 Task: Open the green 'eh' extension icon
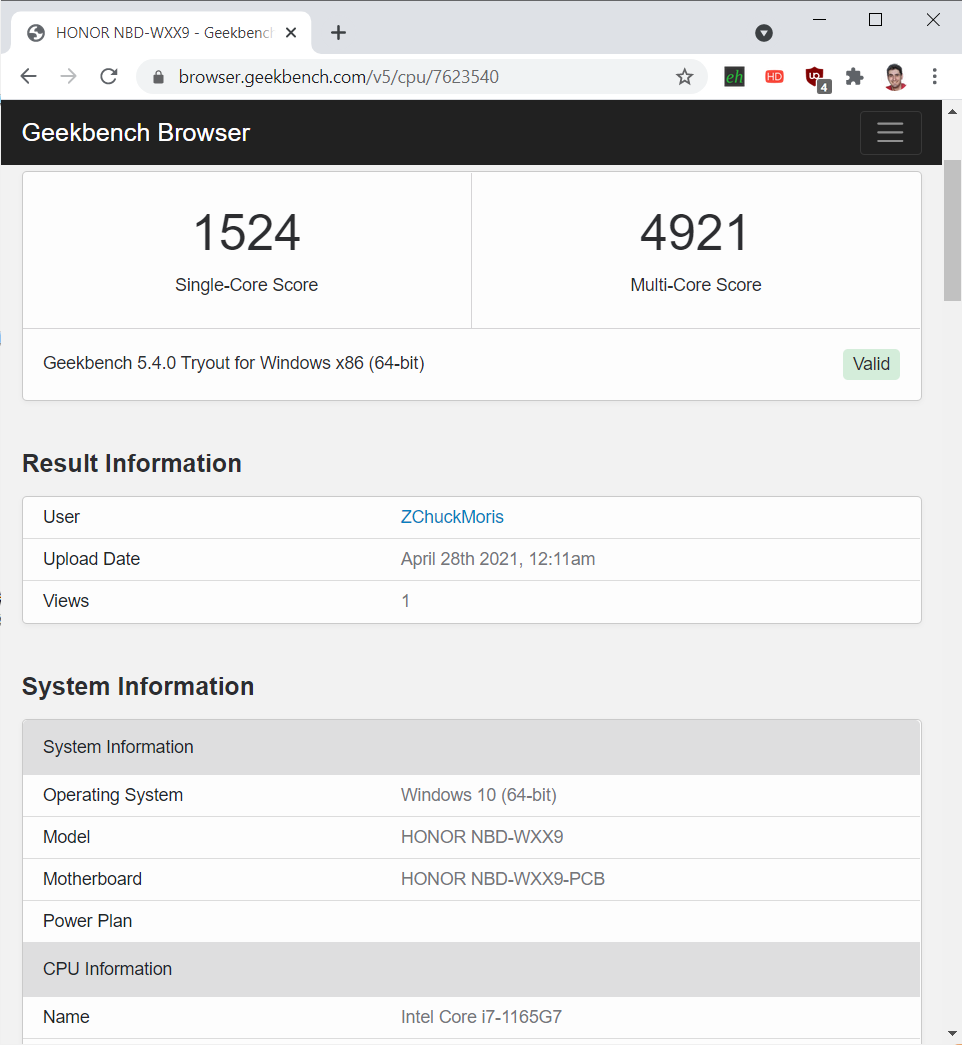(734, 77)
